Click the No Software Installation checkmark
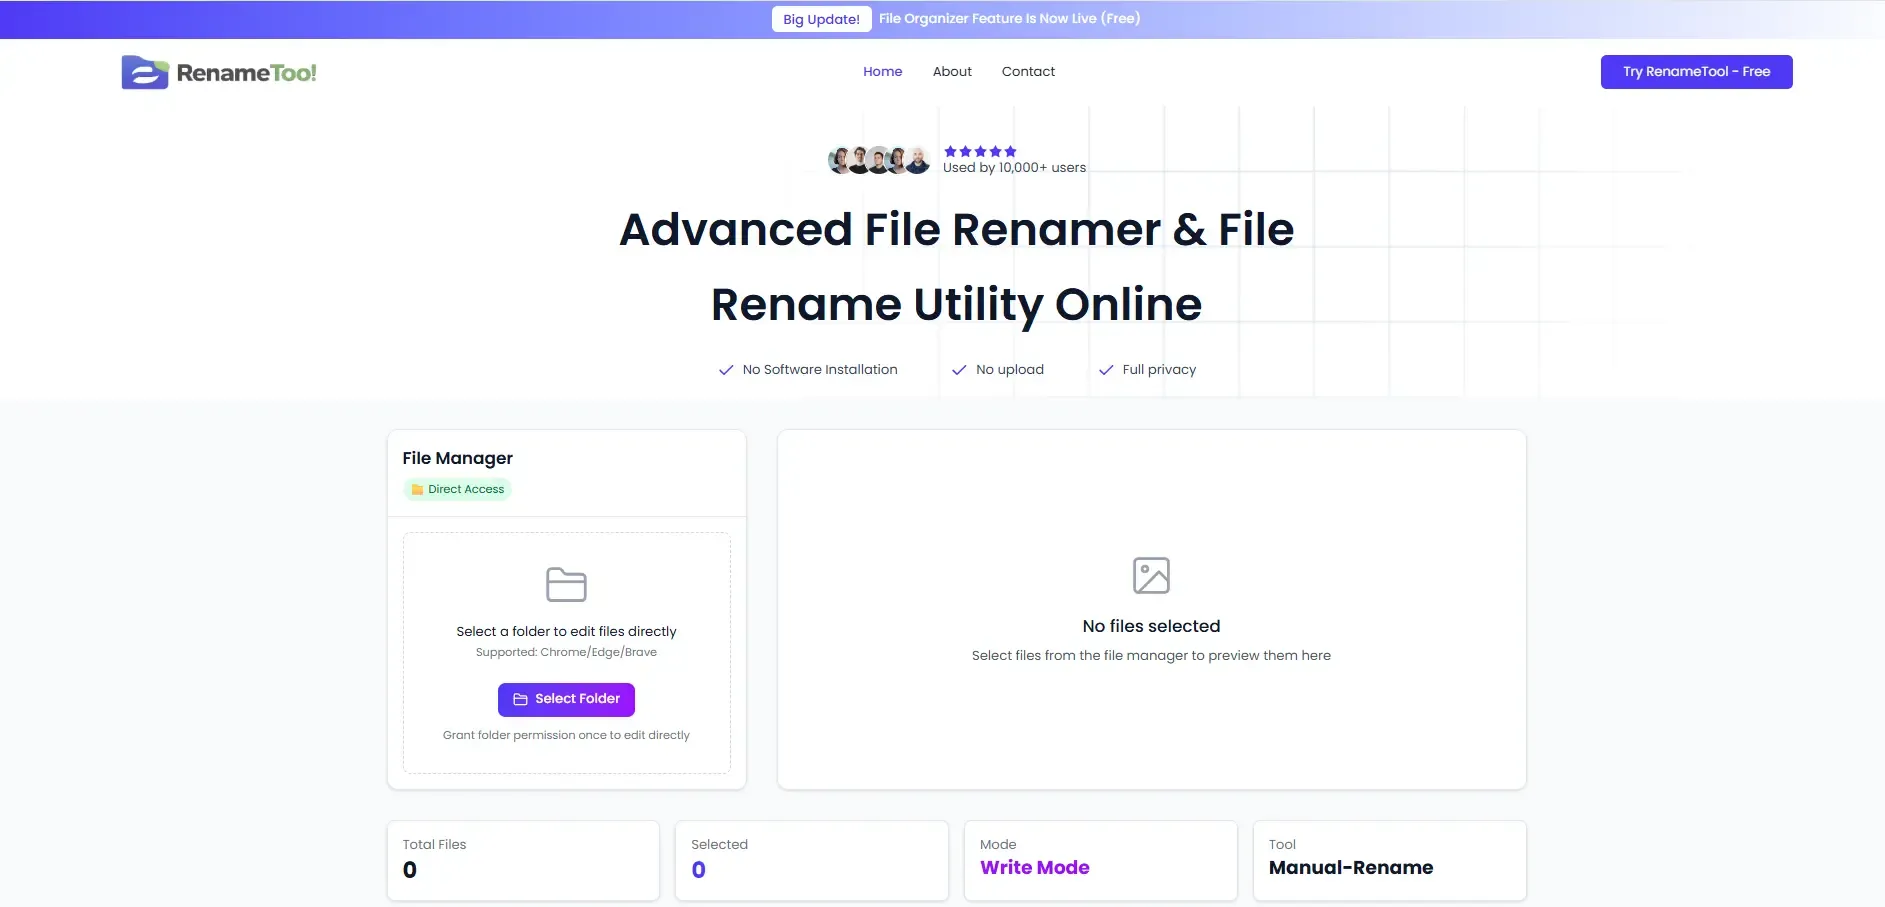Viewport: 1885px width, 907px height. click(726, 370)
